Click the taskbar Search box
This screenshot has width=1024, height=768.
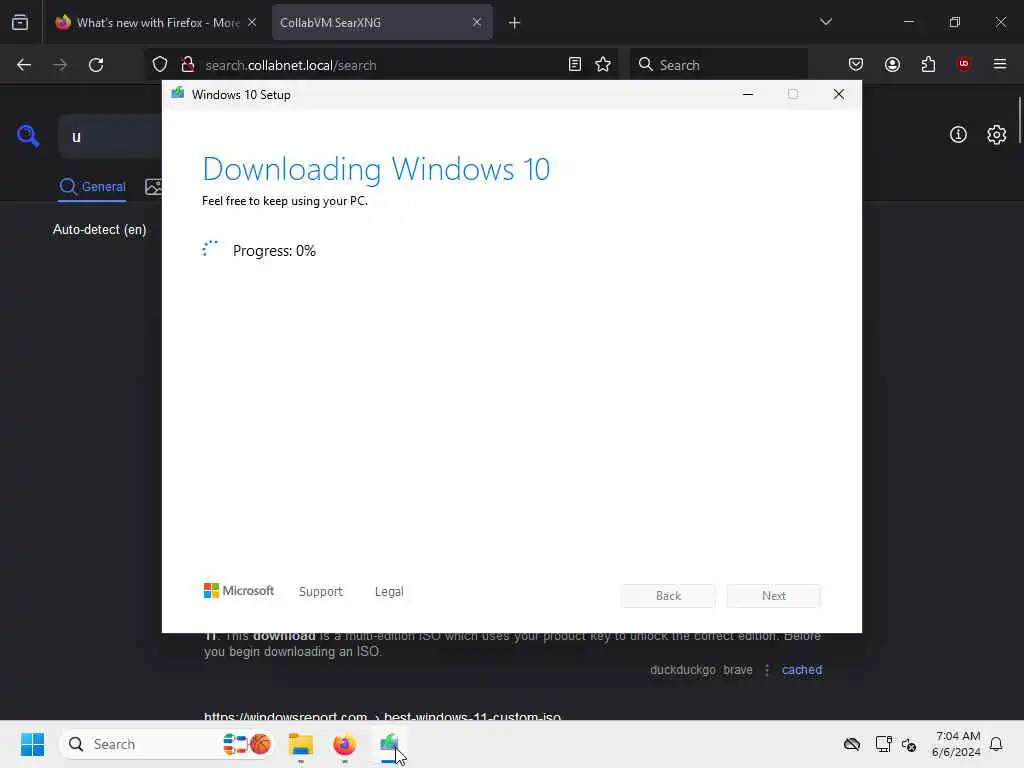[167, 744]
